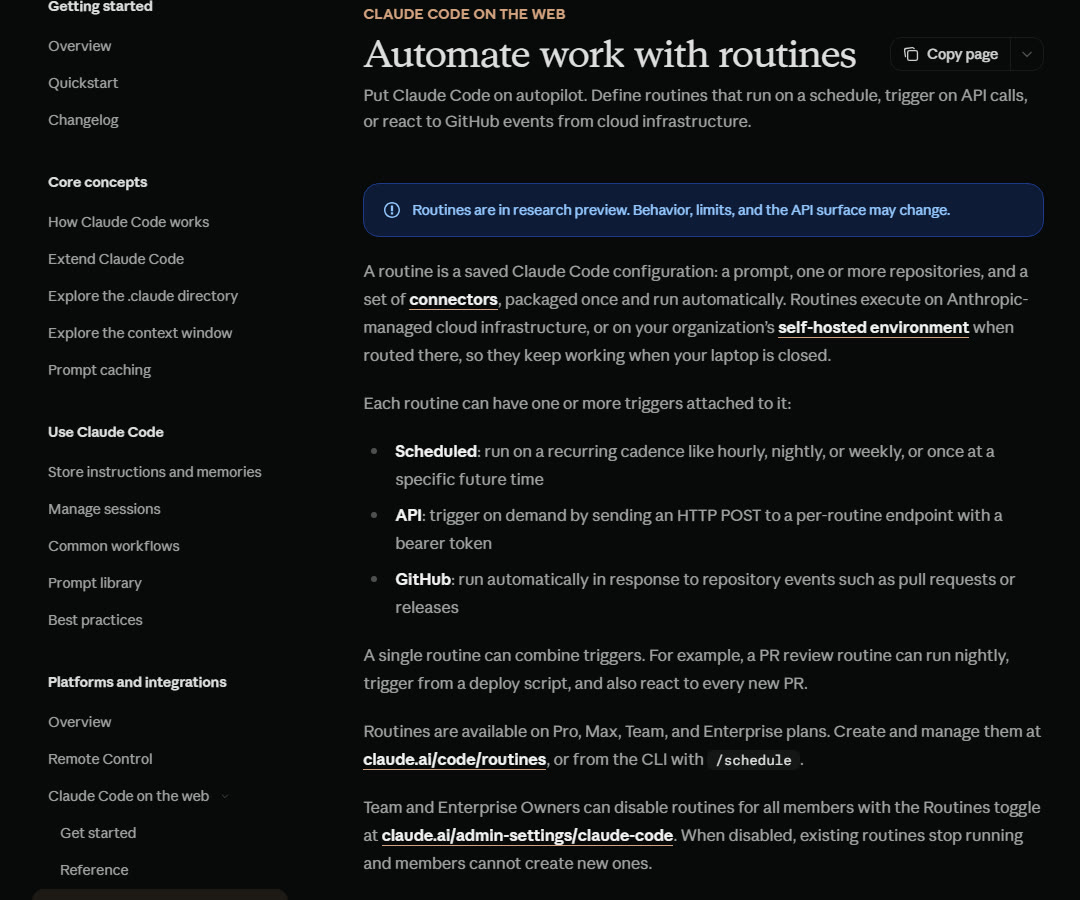Navigate to Best practices
Screen dimensions: 1080x900
[x=95, y=620]
